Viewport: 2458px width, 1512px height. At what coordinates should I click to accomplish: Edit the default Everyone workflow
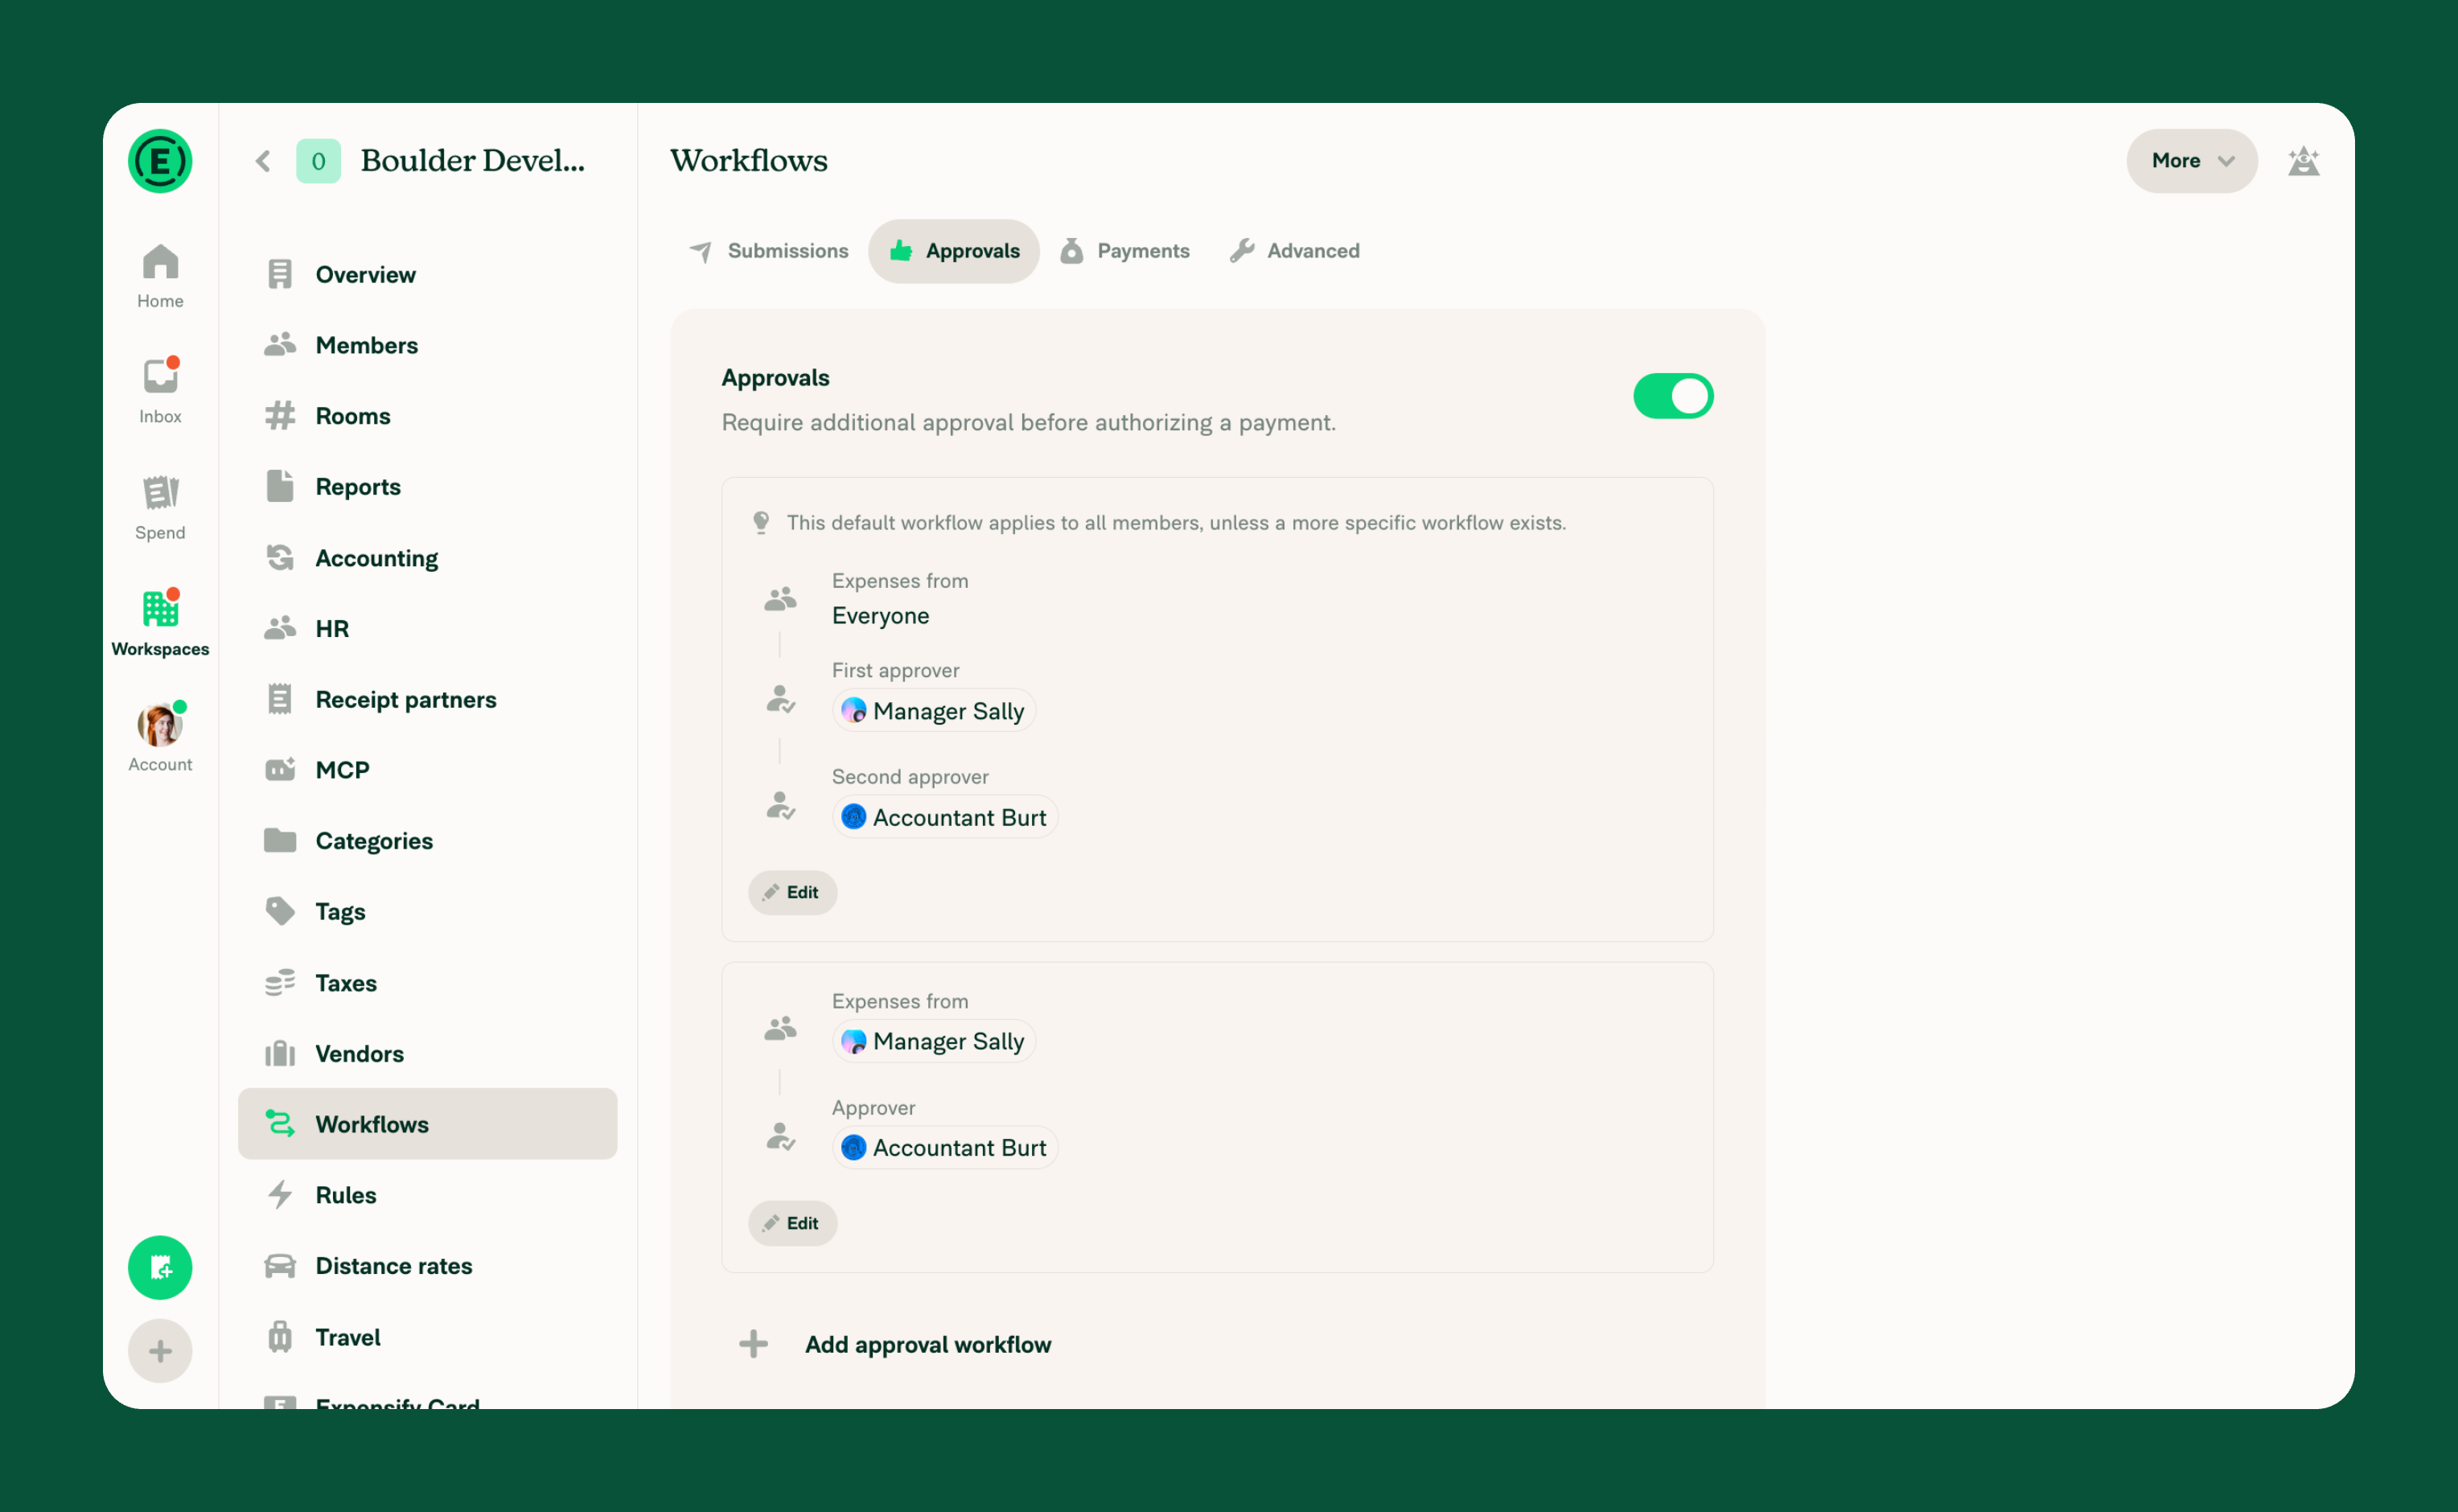pyautogui.click(x=792, y=892)
